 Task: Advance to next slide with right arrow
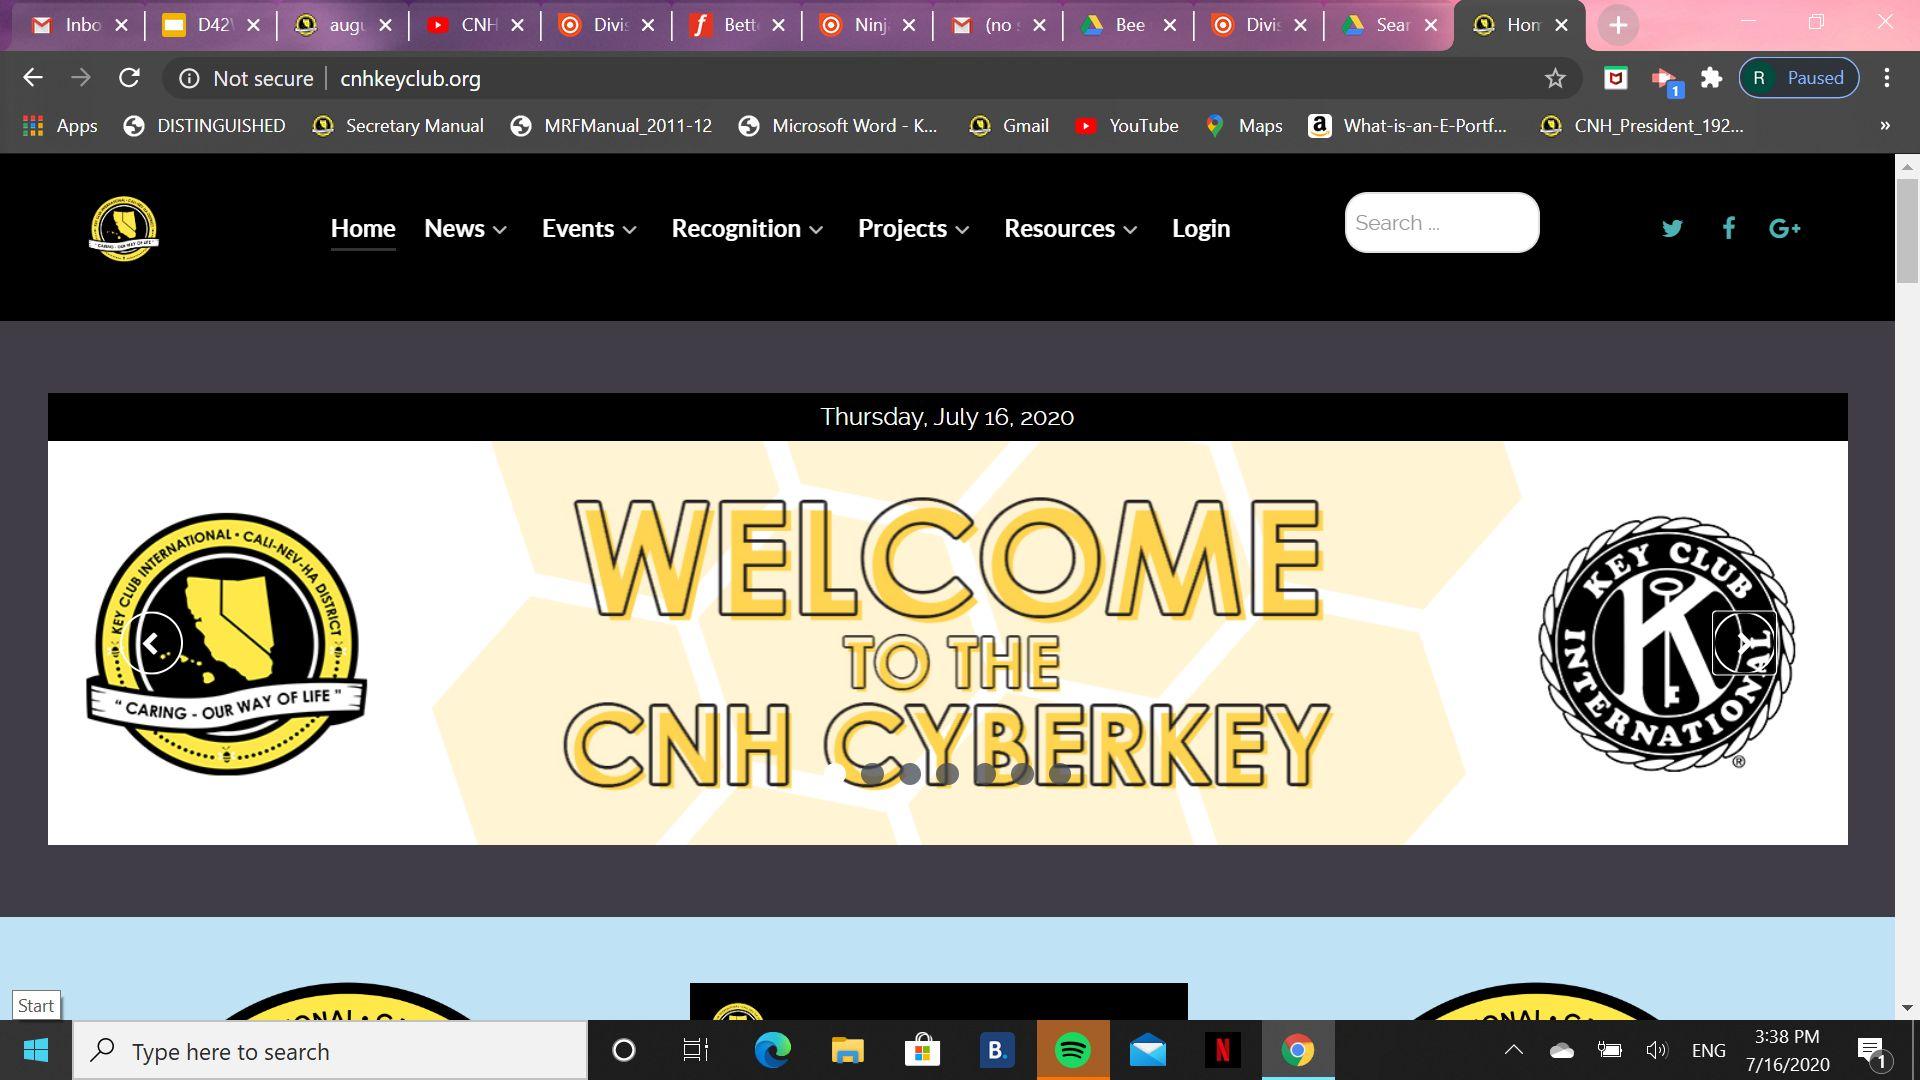point(1743,643)
